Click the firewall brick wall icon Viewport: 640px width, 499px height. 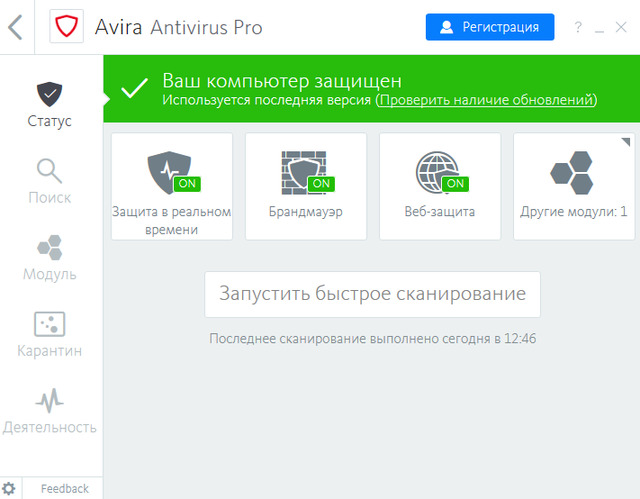coord(304,173)
